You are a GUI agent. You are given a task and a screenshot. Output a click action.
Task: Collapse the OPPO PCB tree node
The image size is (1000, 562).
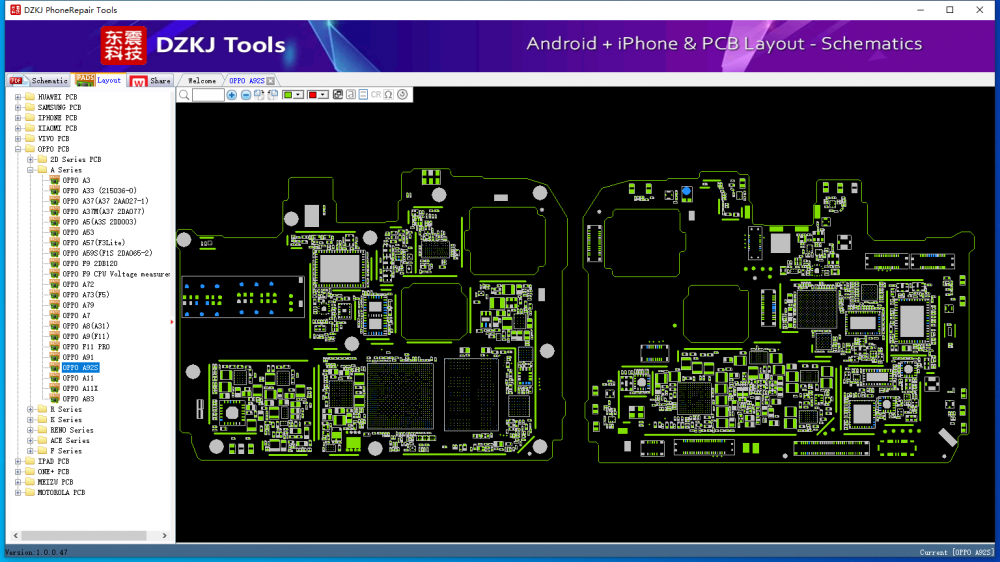click(x=18, y=149)
